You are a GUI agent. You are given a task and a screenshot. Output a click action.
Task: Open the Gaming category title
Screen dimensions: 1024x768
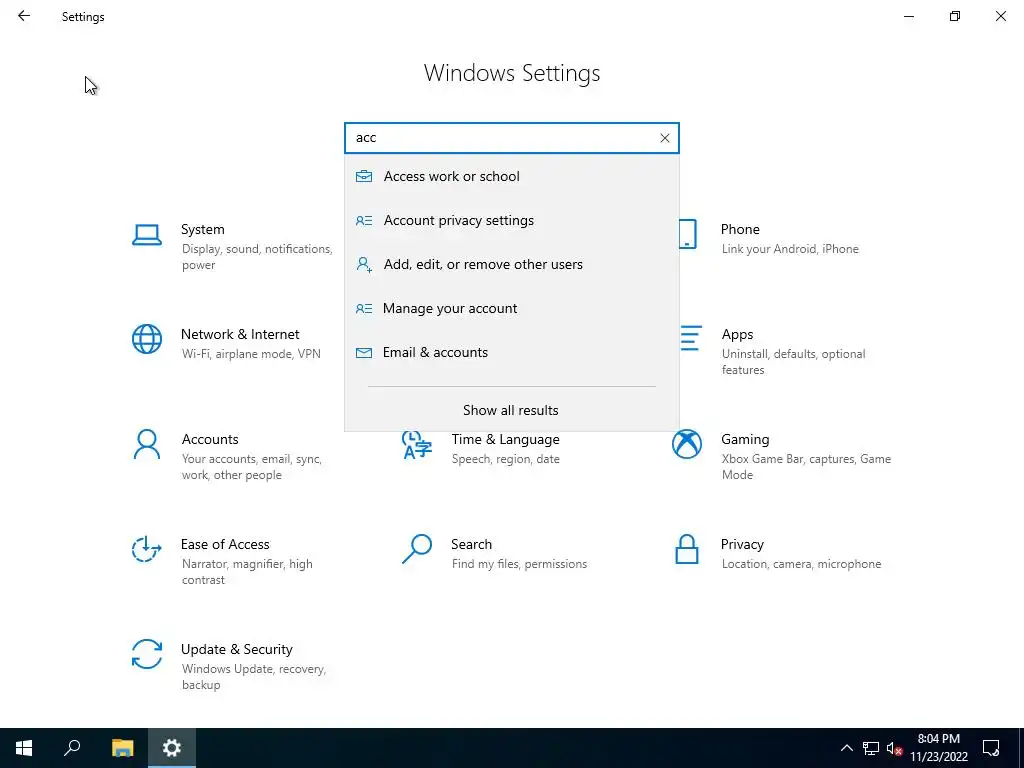click(745, 439)
